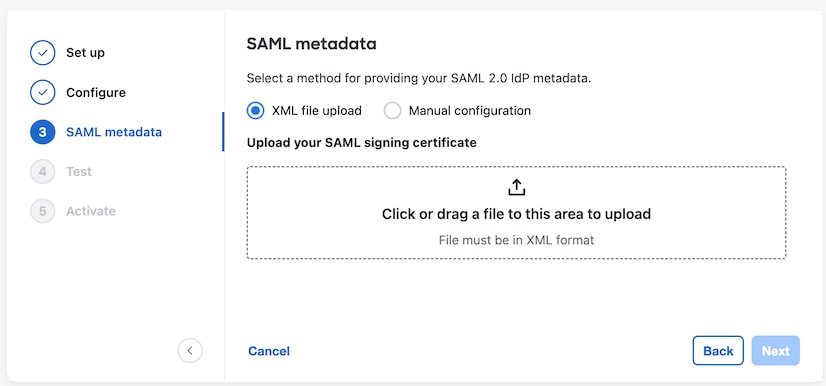
Task: Open the Set up step
Action: (x=85, y=53)
